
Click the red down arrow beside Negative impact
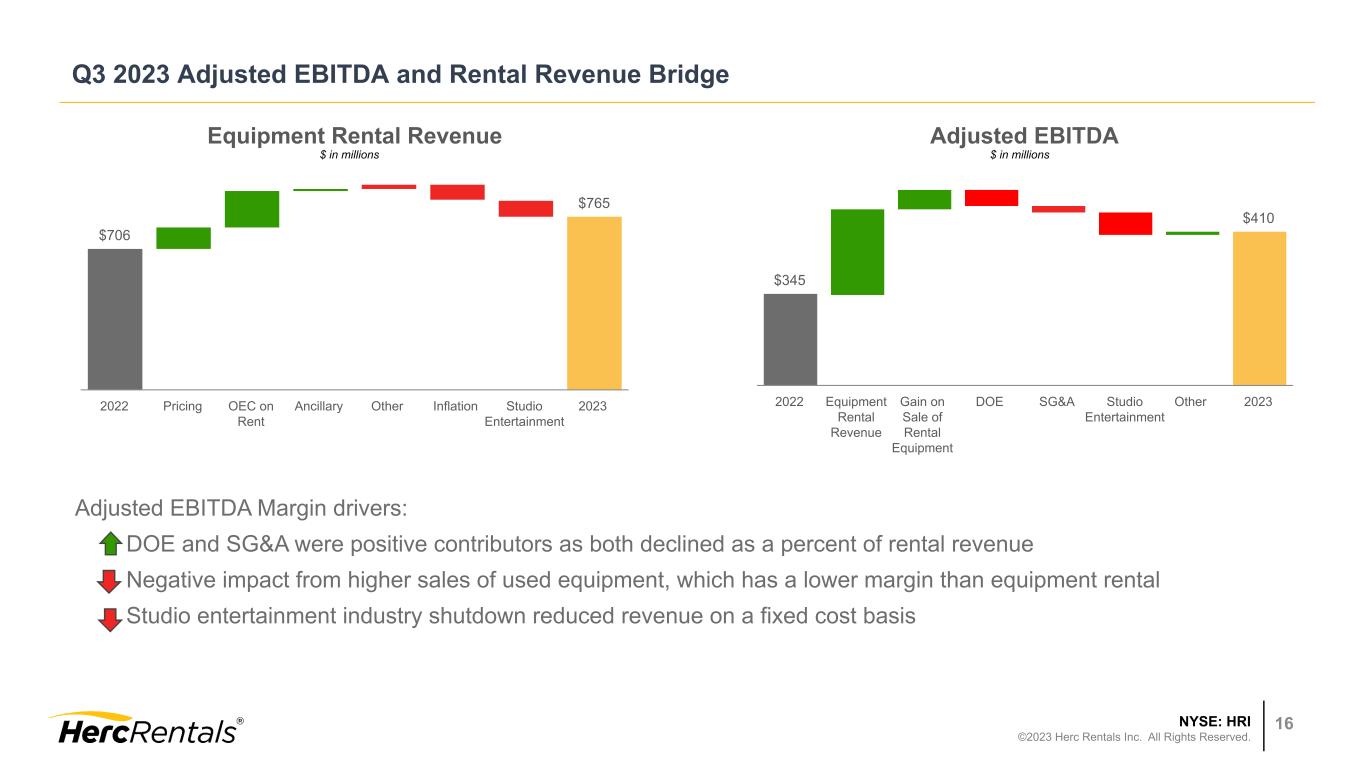pyautogui.click(x=110, y=581)
